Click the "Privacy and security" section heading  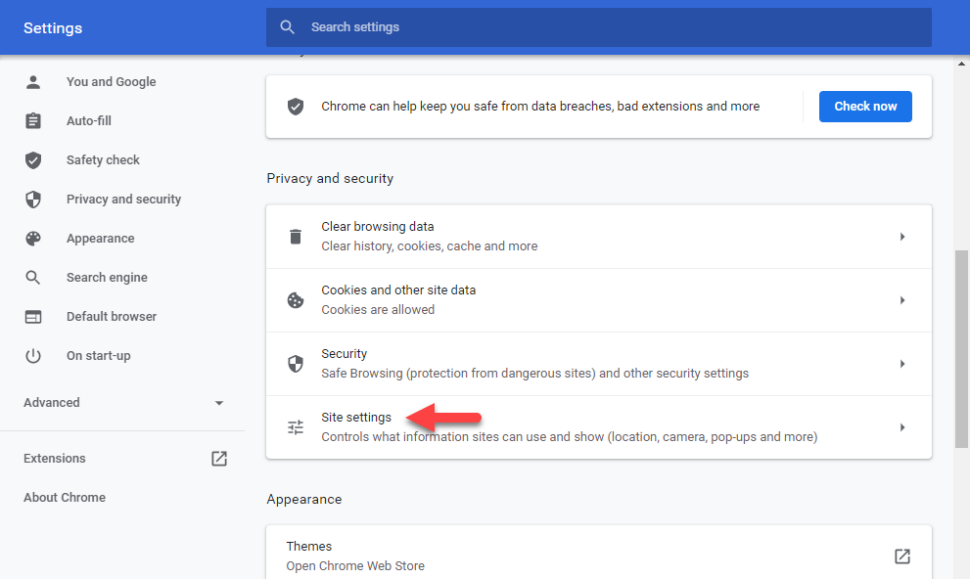(330, 178)
